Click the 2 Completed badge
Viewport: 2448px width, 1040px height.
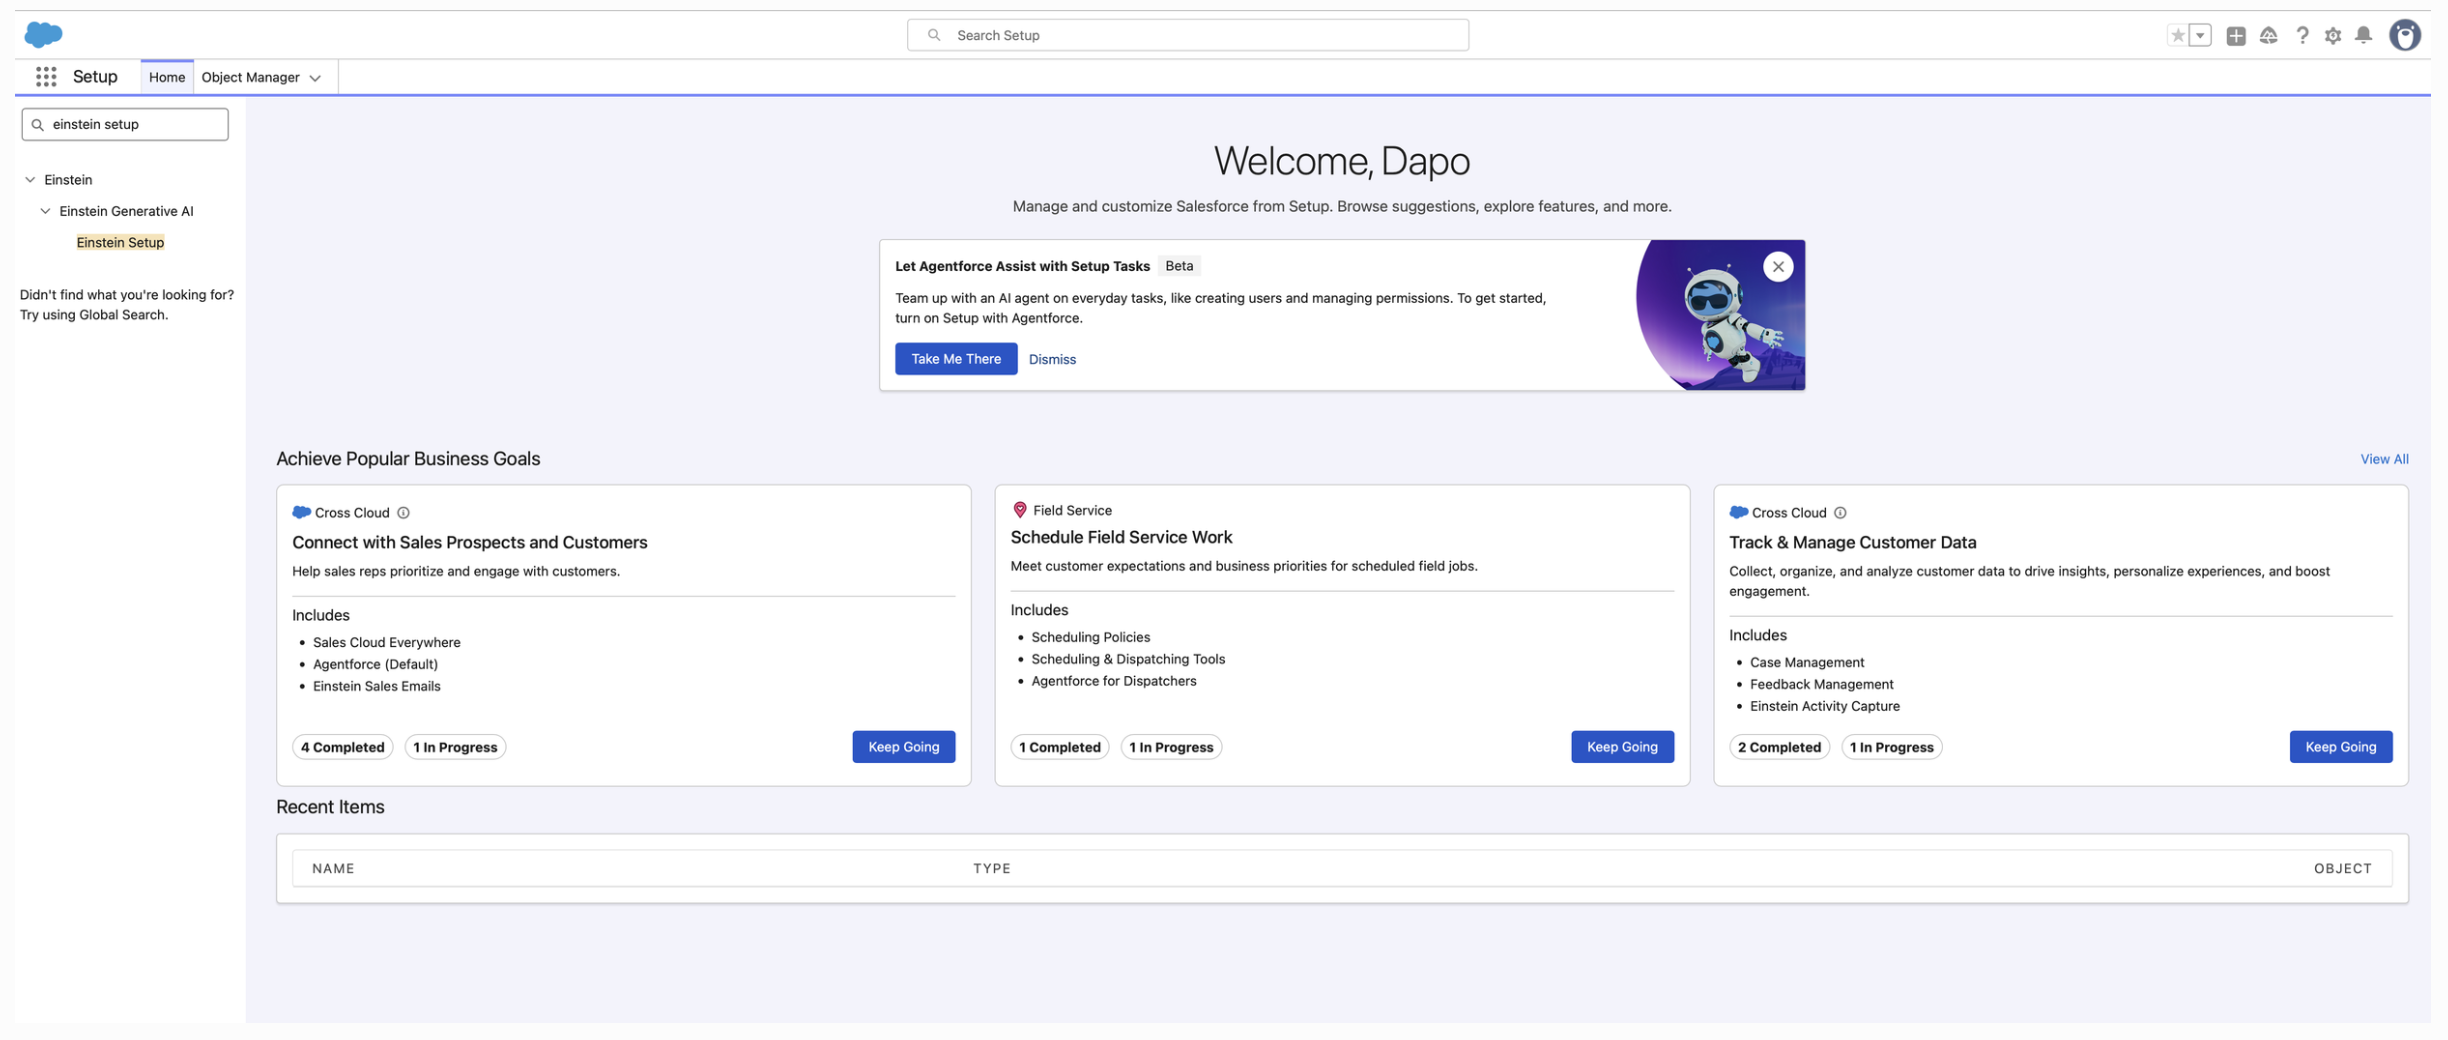pyautogui.click(x=1779, y=747)
